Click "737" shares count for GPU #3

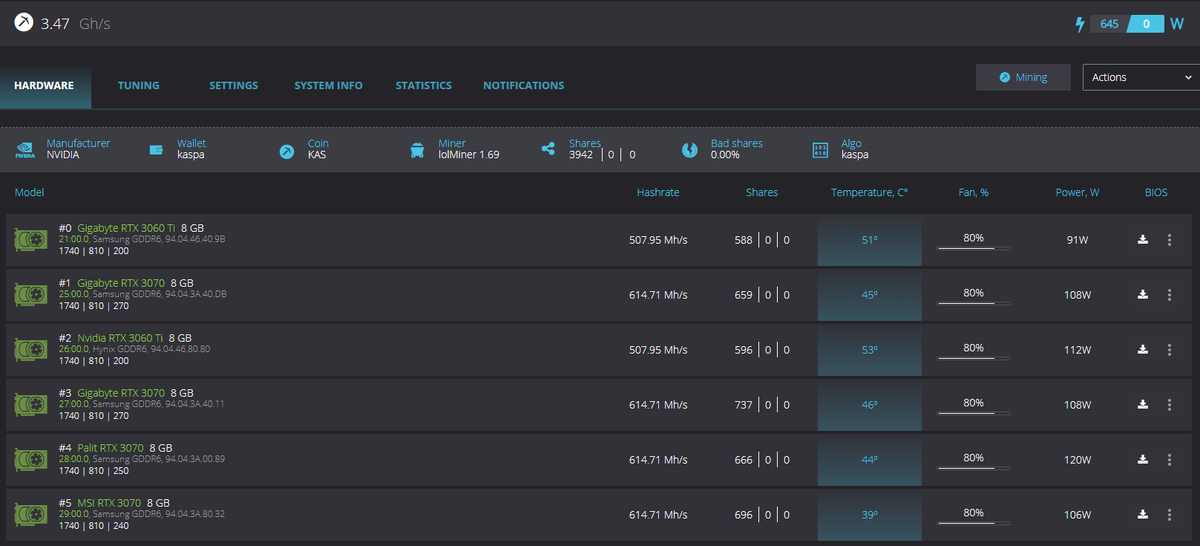(743, 405)
